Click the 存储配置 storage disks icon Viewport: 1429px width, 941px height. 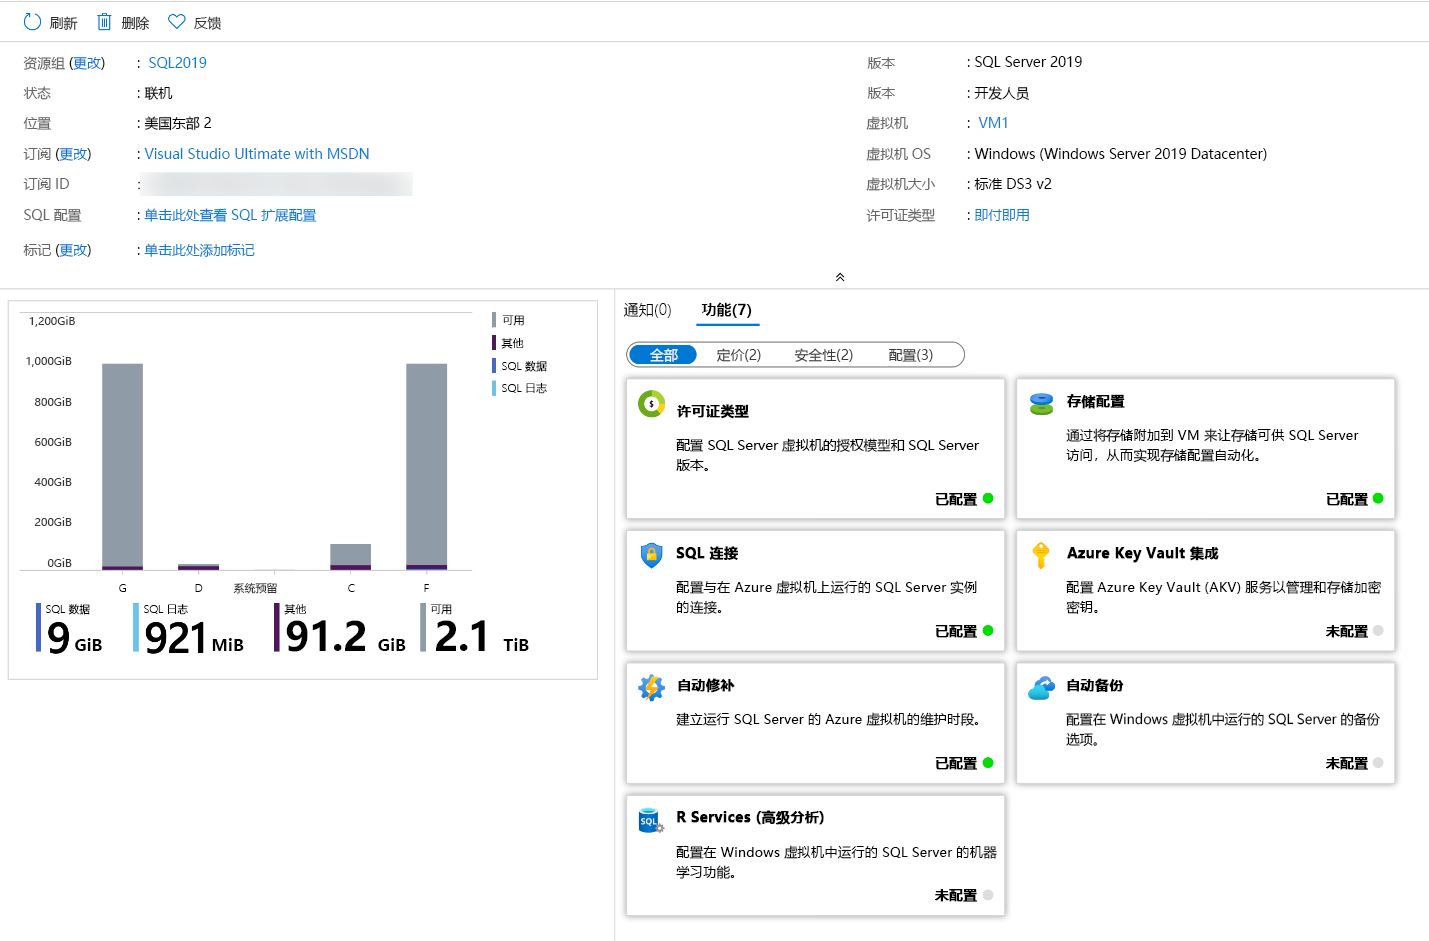[1042, 403]
